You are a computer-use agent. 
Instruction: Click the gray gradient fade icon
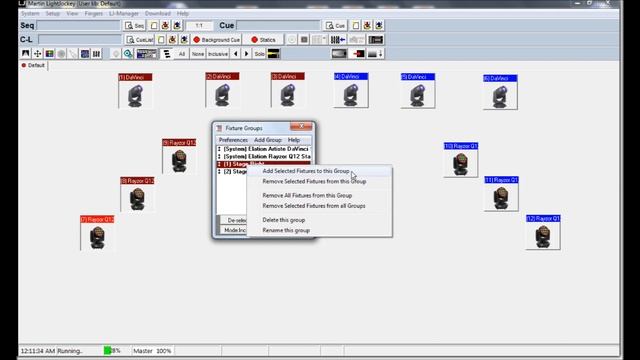click(339, 53)
